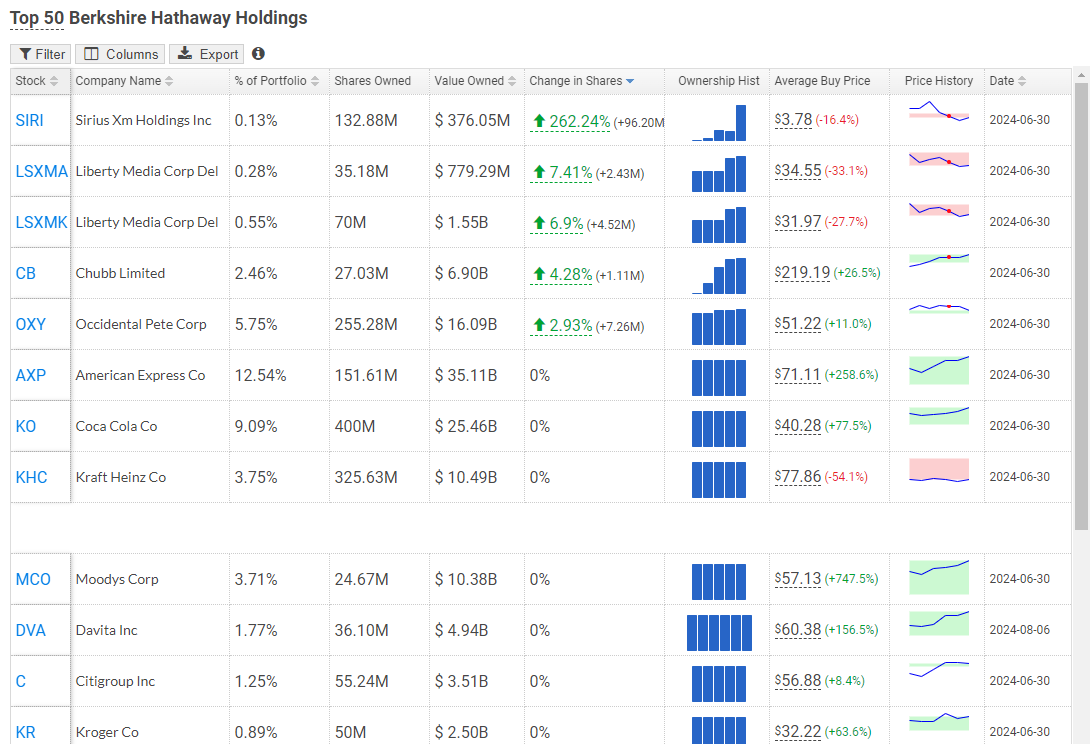Click SIRI price history sparkline
1092x744 pixels.
point(939,113)
